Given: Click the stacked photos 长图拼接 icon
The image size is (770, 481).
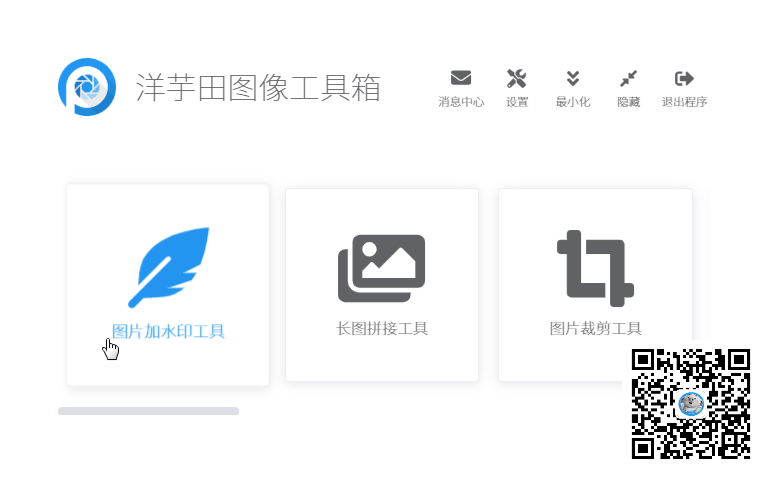Looking at the screenshot, I should point(382,268).
